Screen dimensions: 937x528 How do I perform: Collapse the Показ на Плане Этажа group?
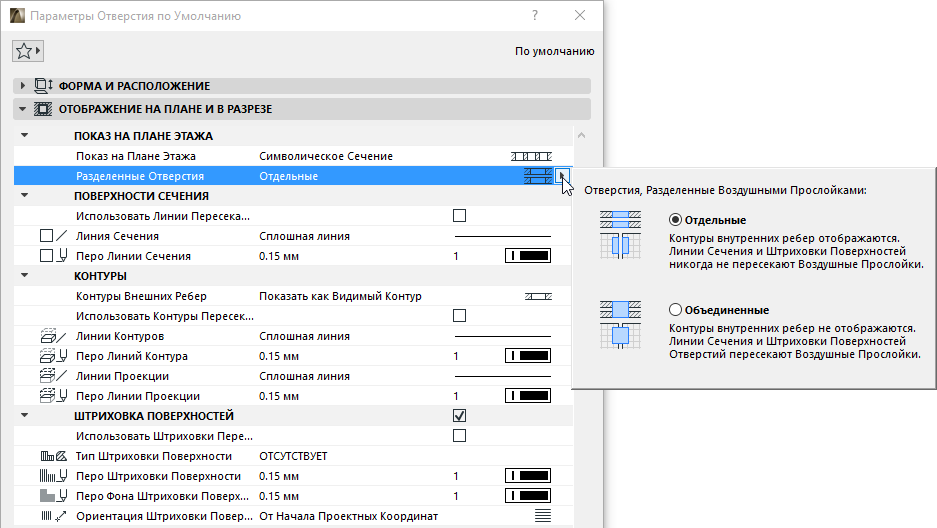pos(25,136)
